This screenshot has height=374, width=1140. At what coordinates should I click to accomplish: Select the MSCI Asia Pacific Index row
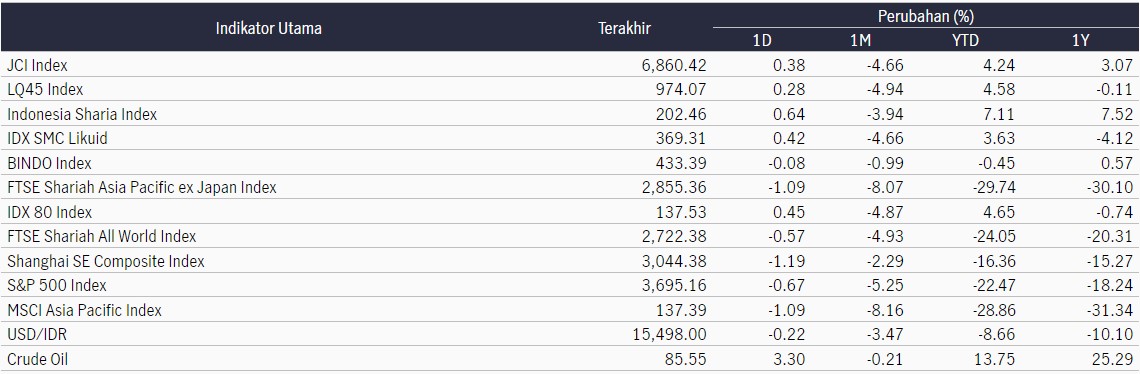(570, 310)
